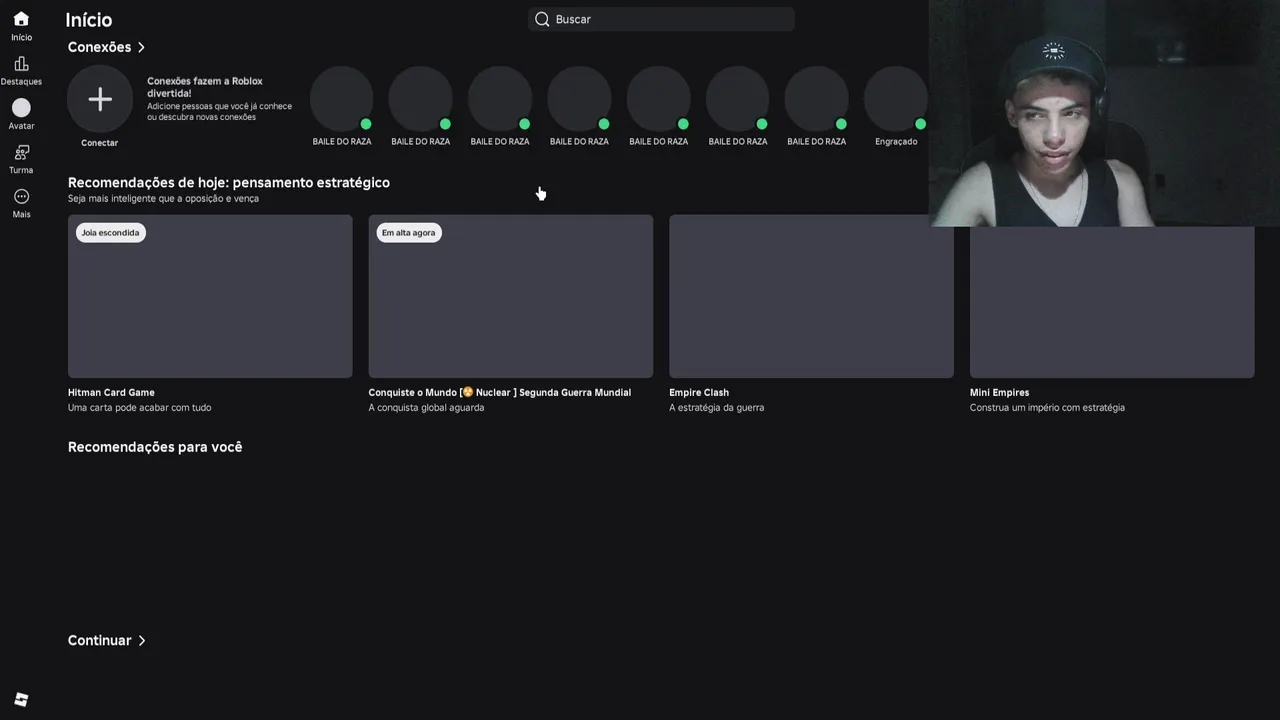Click 'A conquista global aguarda' subtitle
The height and width of the screenshot is (720, 1280).
(x=426, y=408)
